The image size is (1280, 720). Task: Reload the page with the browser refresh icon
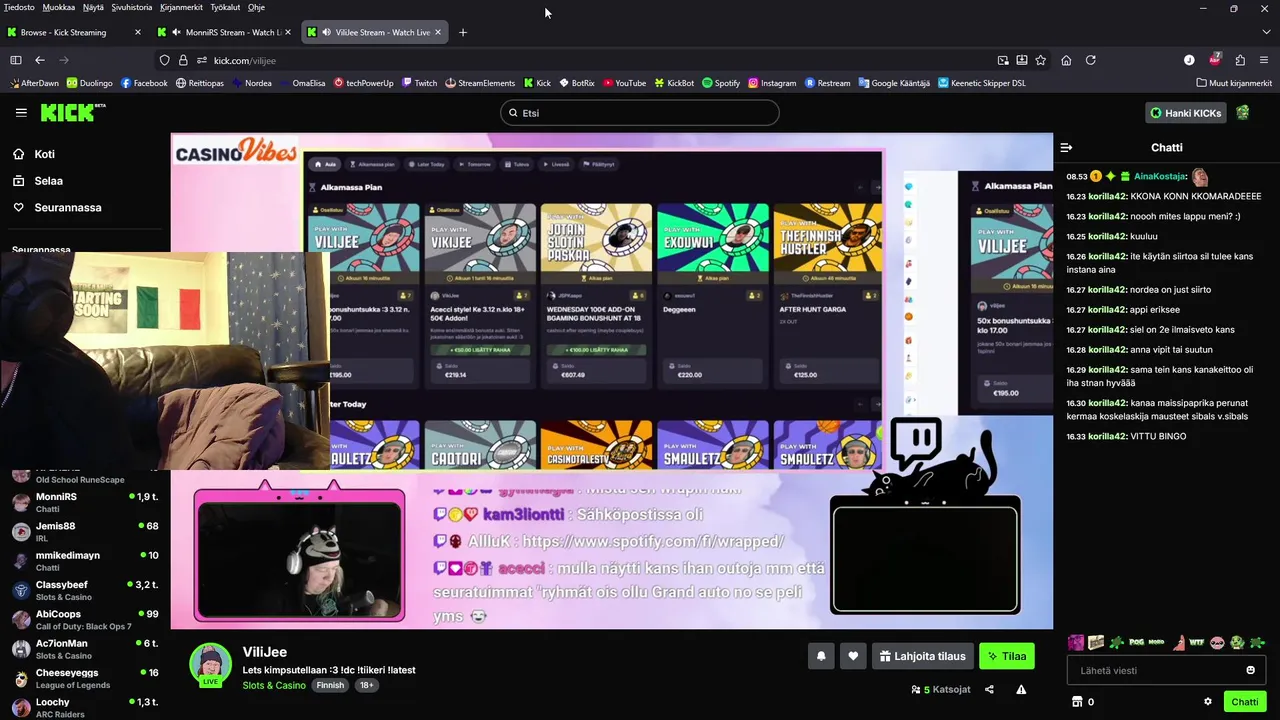click(1091, 60)
